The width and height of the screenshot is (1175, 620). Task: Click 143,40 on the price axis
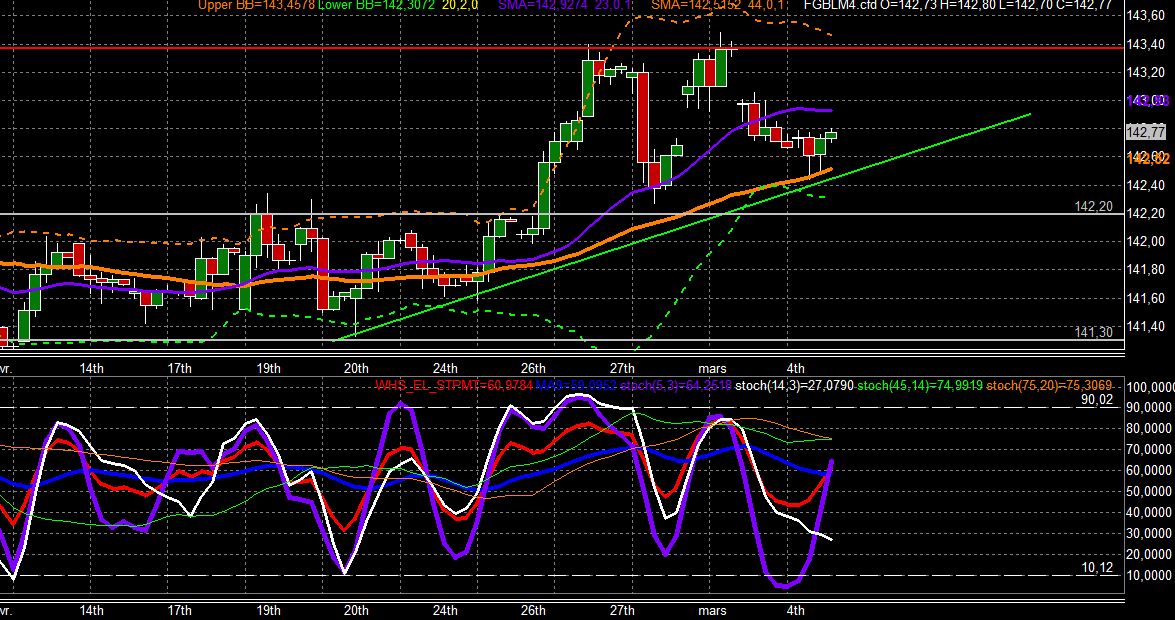pos(1146,45)
